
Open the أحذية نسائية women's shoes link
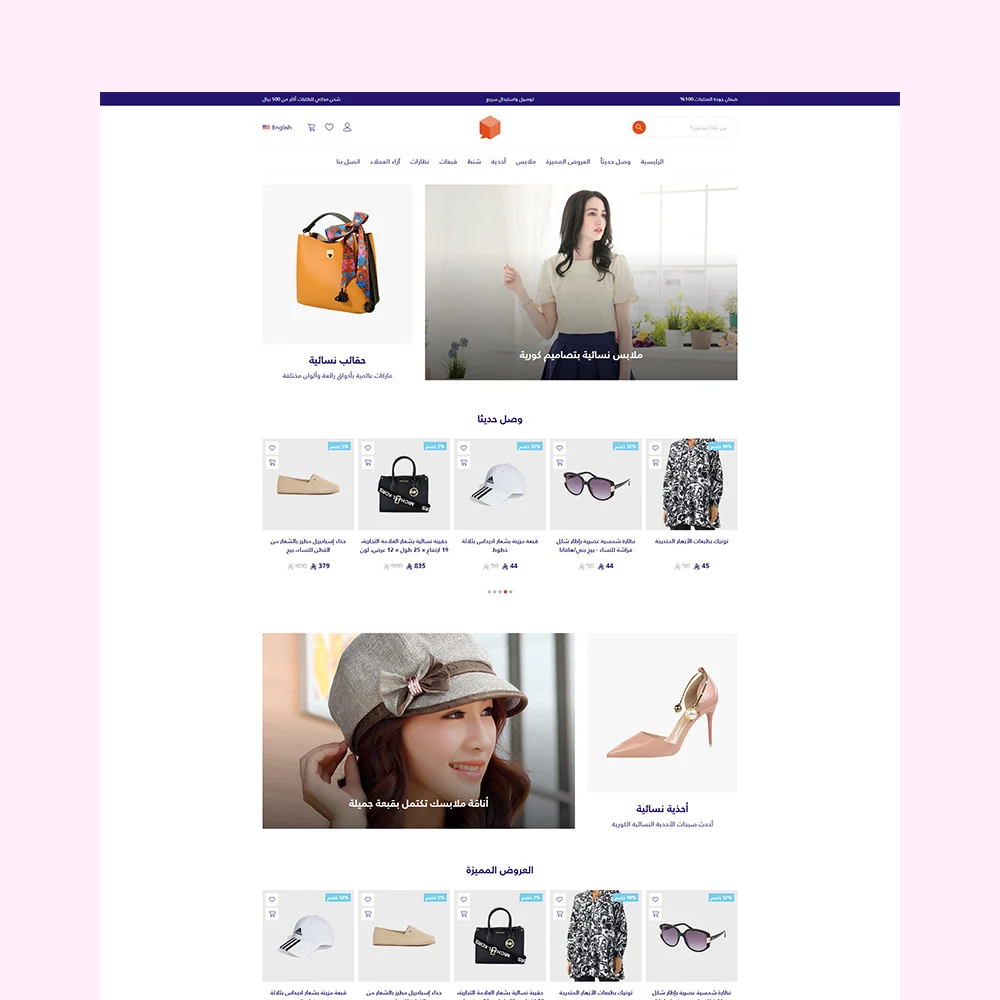(662, 809)
